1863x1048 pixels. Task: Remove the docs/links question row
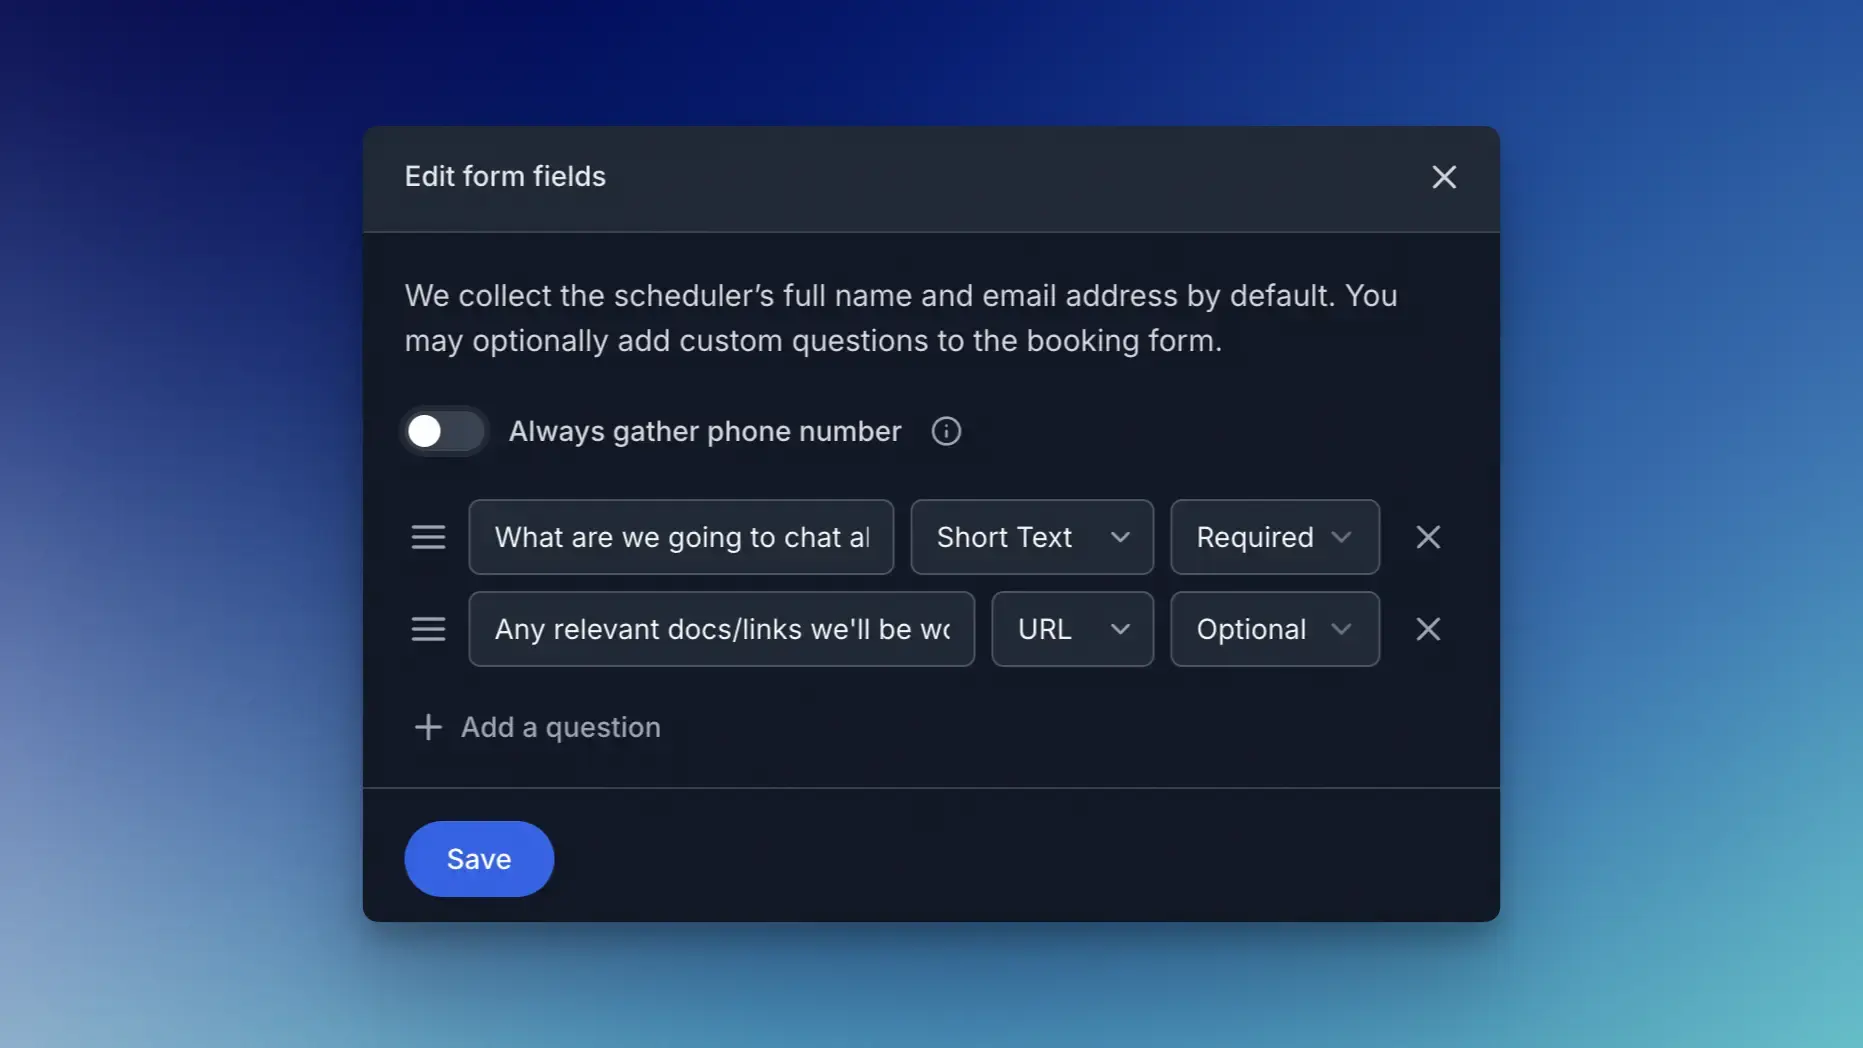(x=1428, y=629)
